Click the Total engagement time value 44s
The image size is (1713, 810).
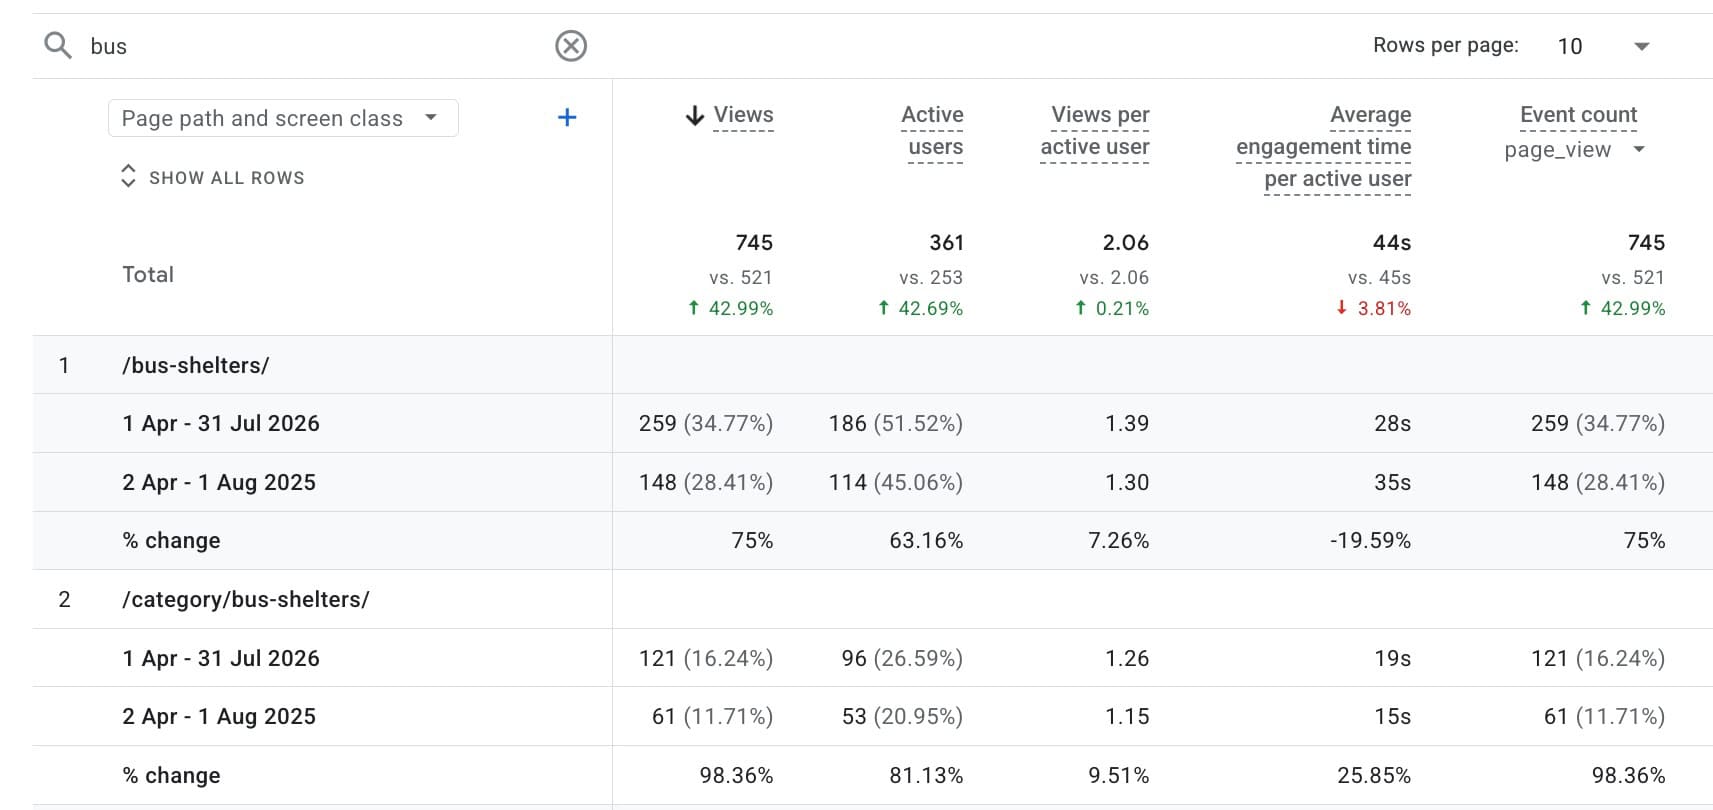click(1392, 242)
